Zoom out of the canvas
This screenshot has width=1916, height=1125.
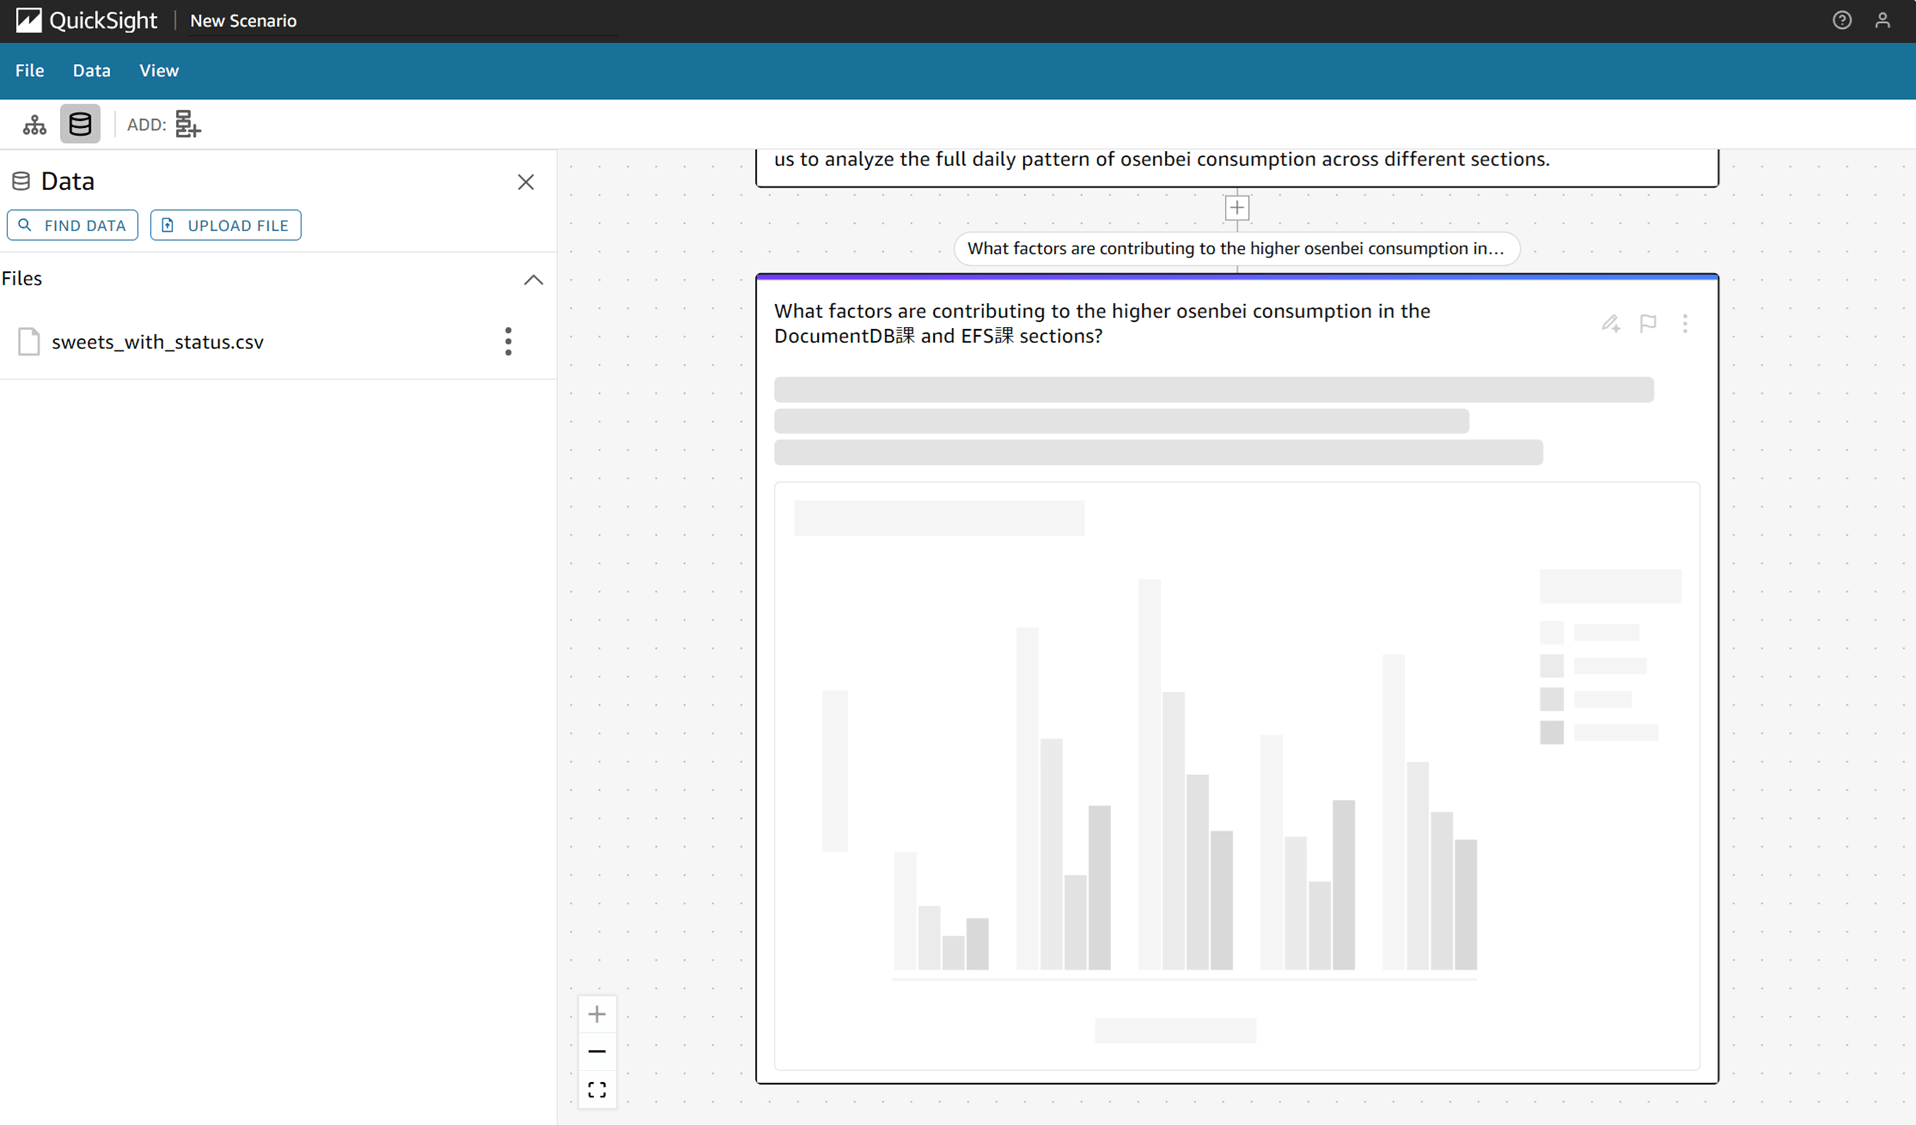click(597, 1052)
